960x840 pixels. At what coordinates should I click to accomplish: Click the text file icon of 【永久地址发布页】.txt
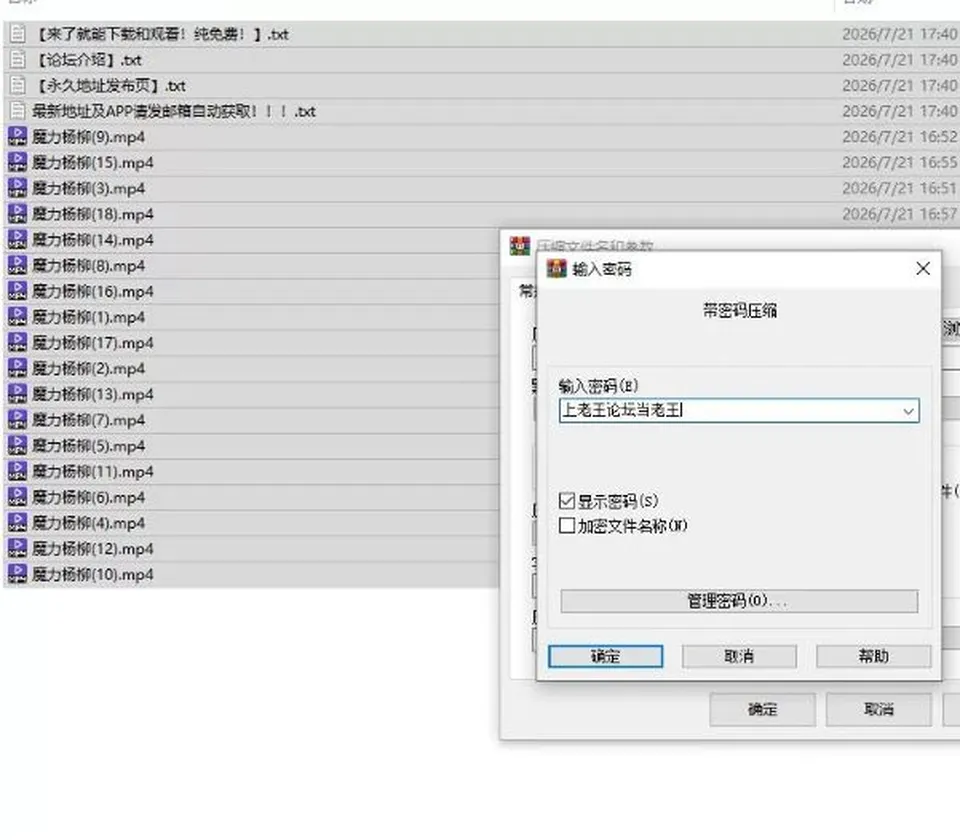tap(18, 85)
